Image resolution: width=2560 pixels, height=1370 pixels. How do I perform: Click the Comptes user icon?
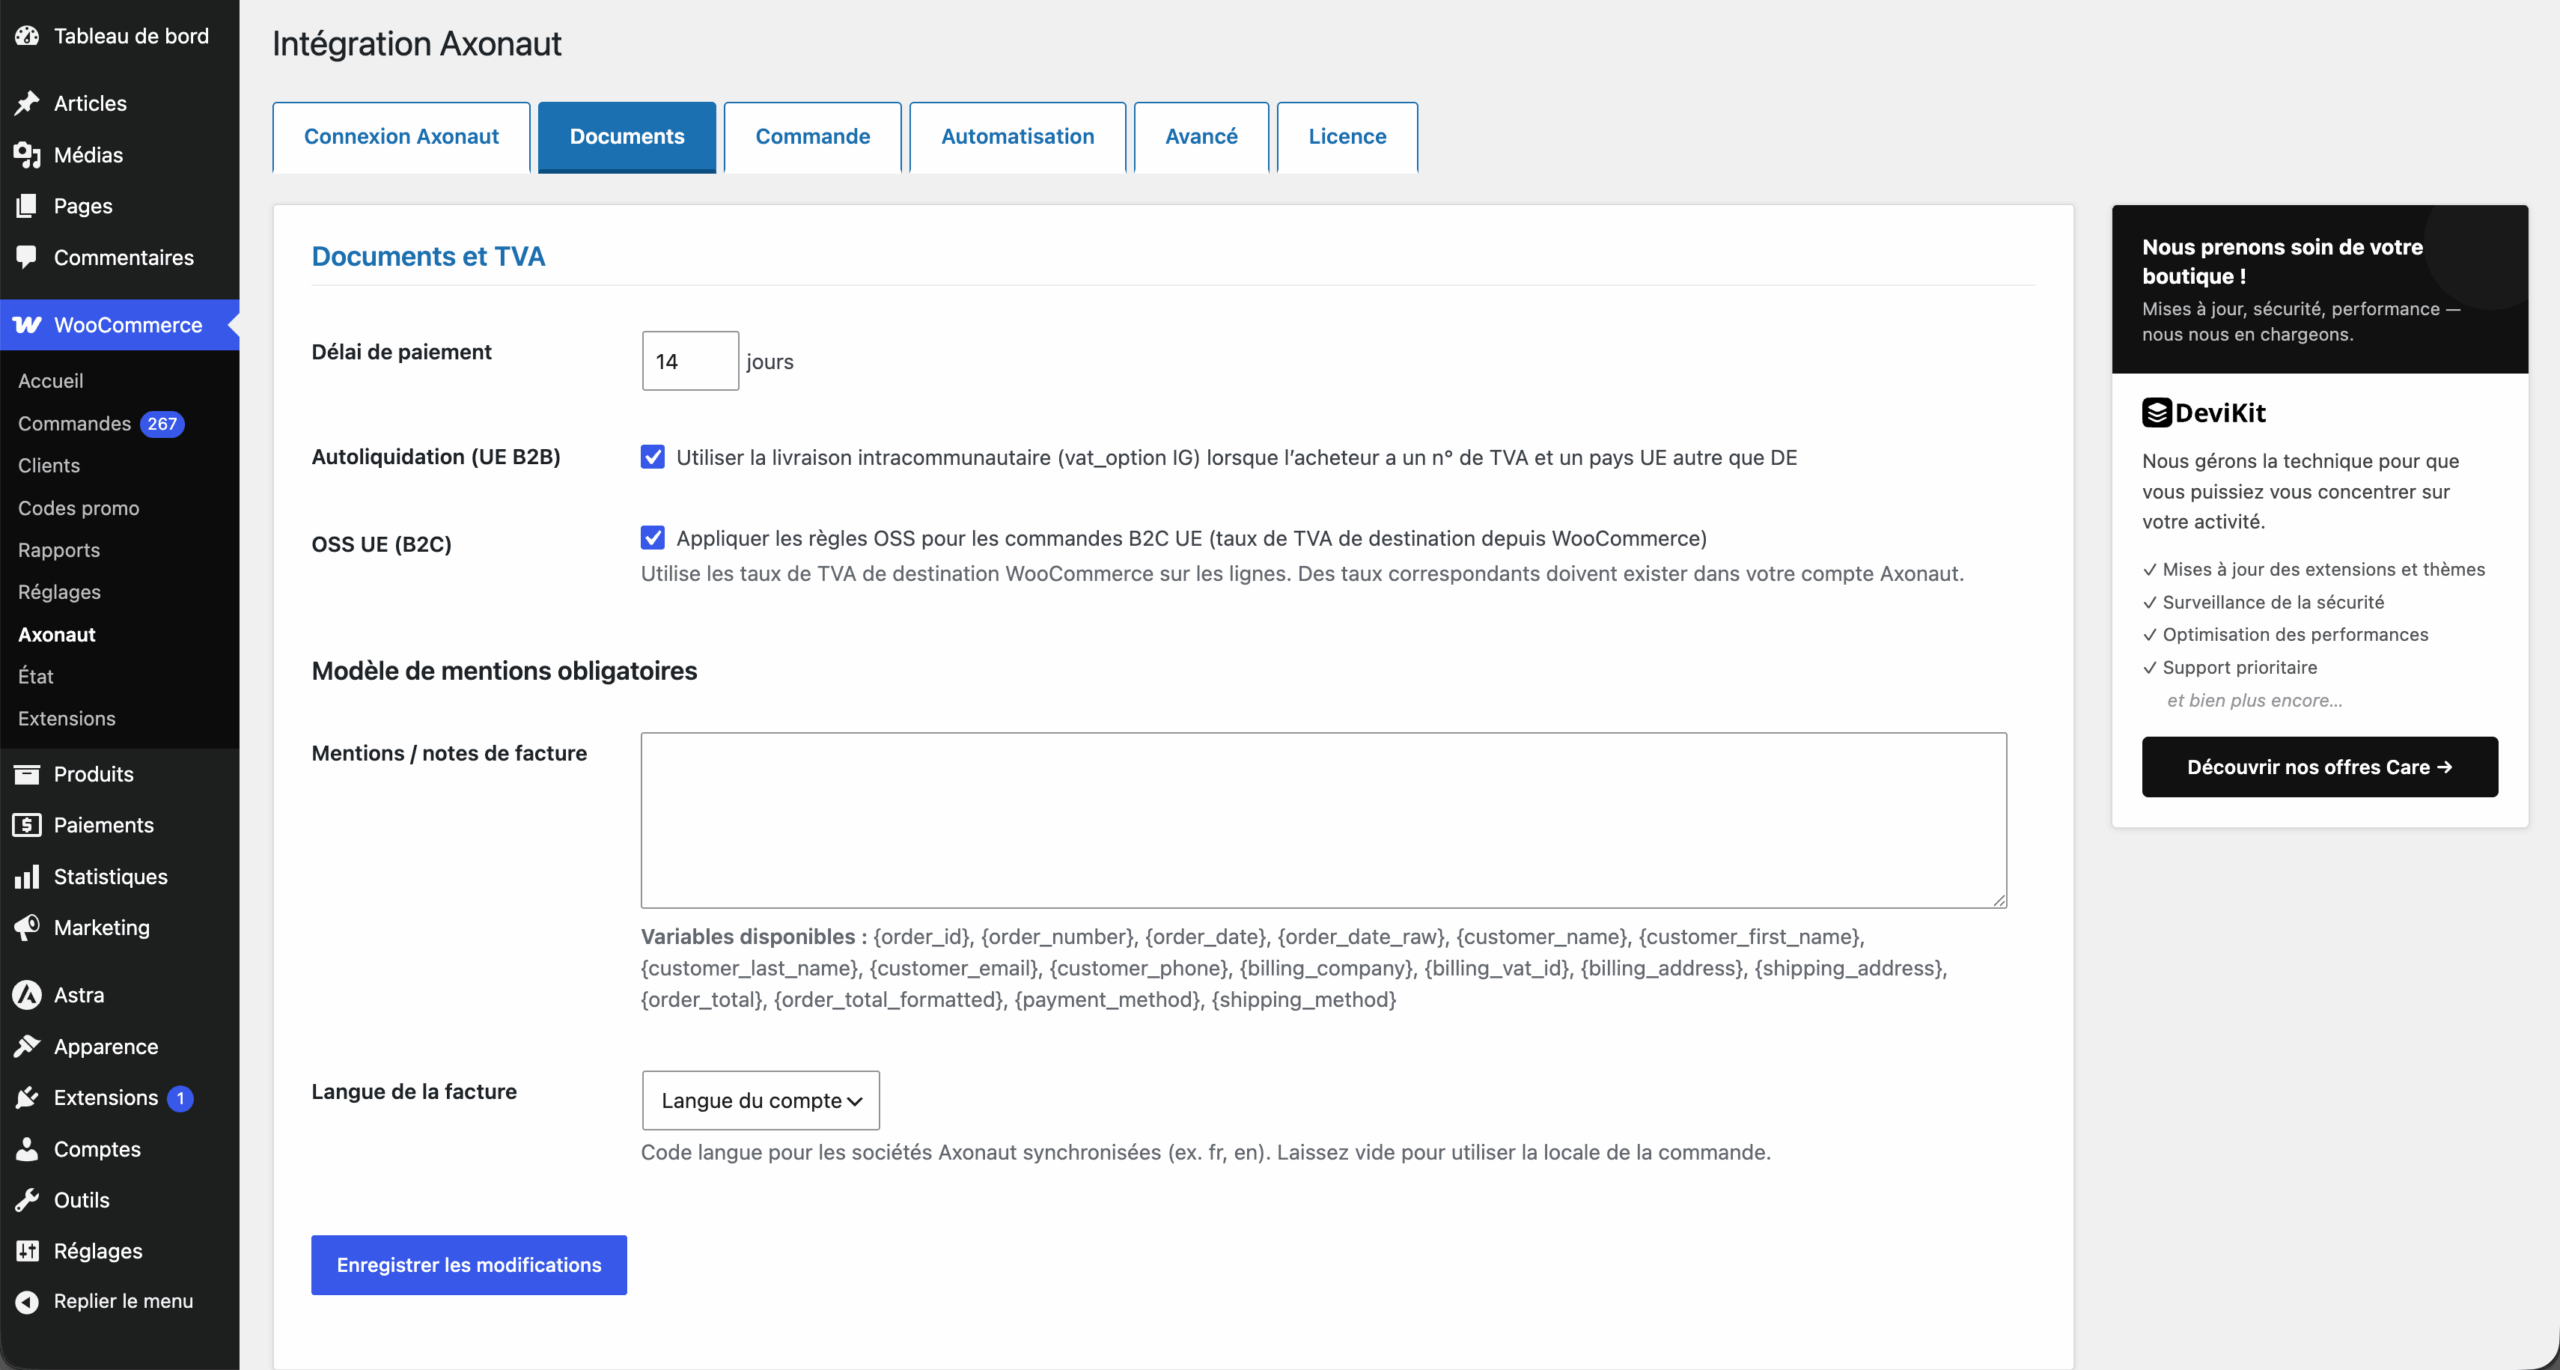pyautogui.click(x=27, y=1149)
